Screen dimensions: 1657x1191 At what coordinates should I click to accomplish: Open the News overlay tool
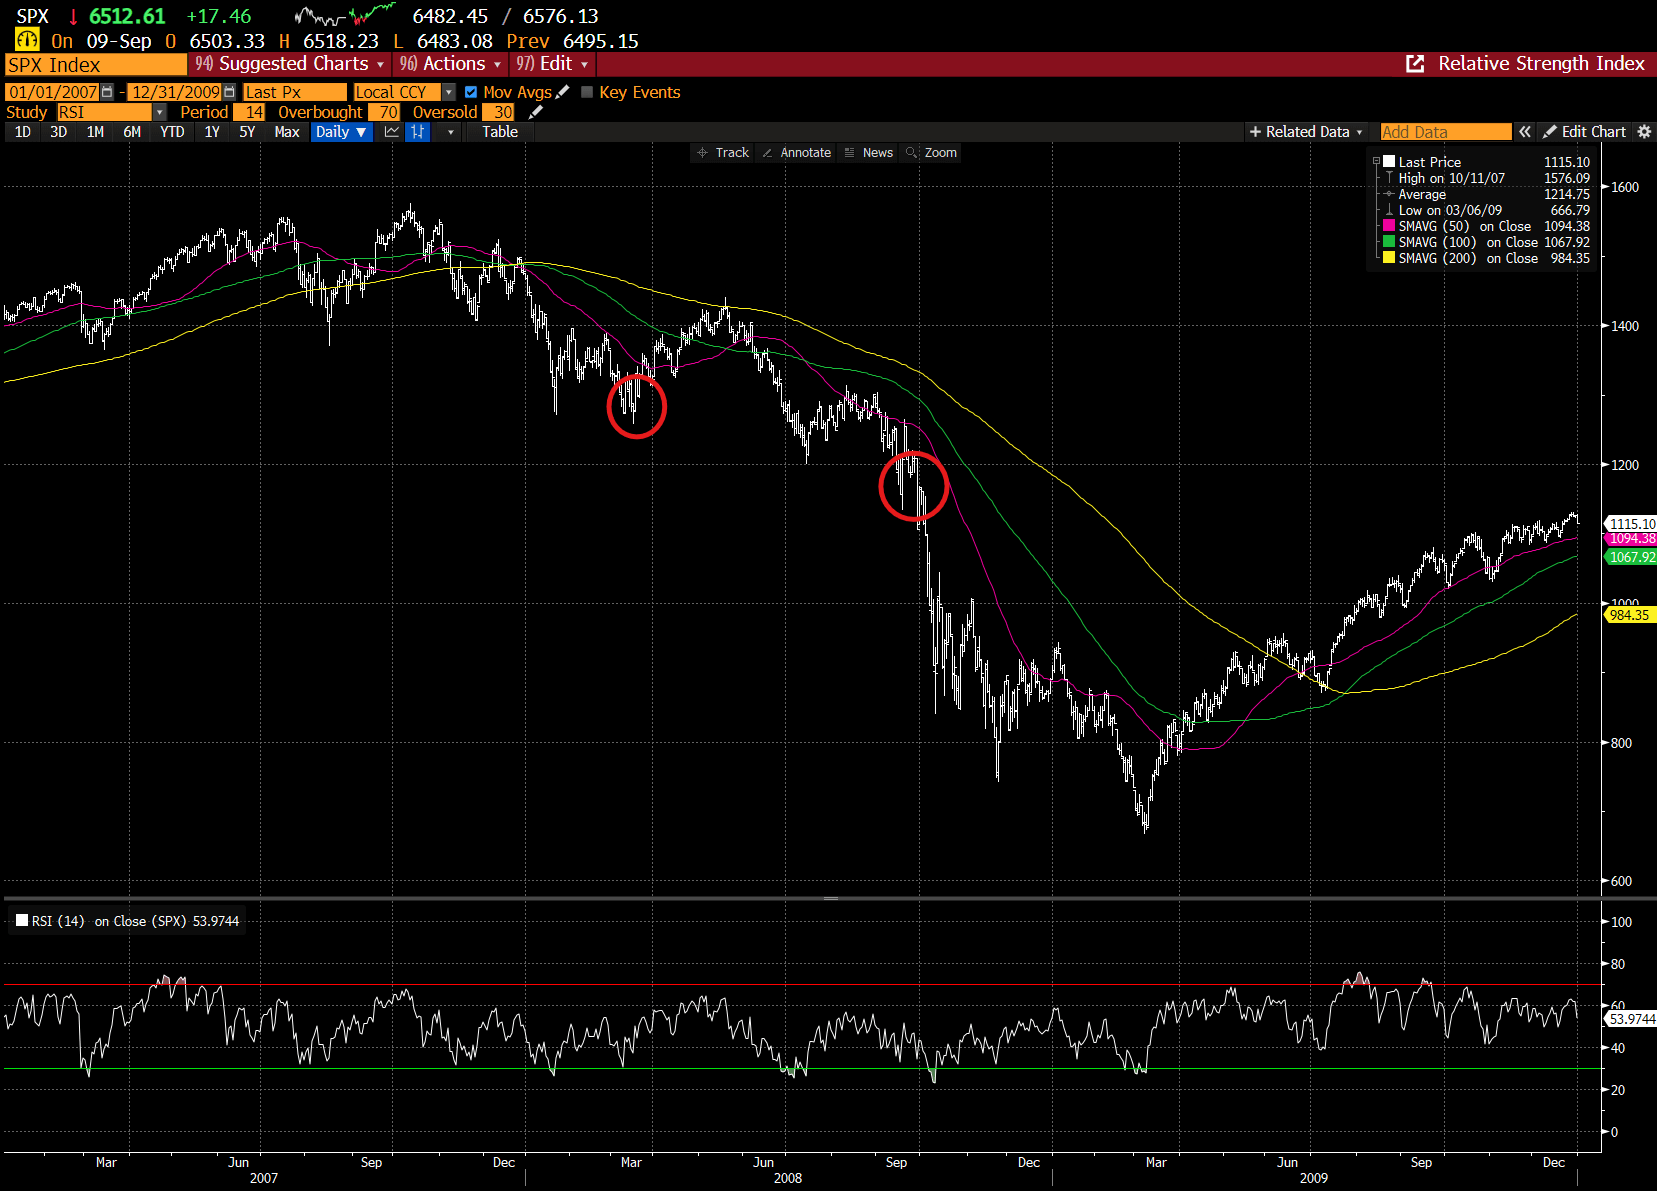tap(868, 153)
